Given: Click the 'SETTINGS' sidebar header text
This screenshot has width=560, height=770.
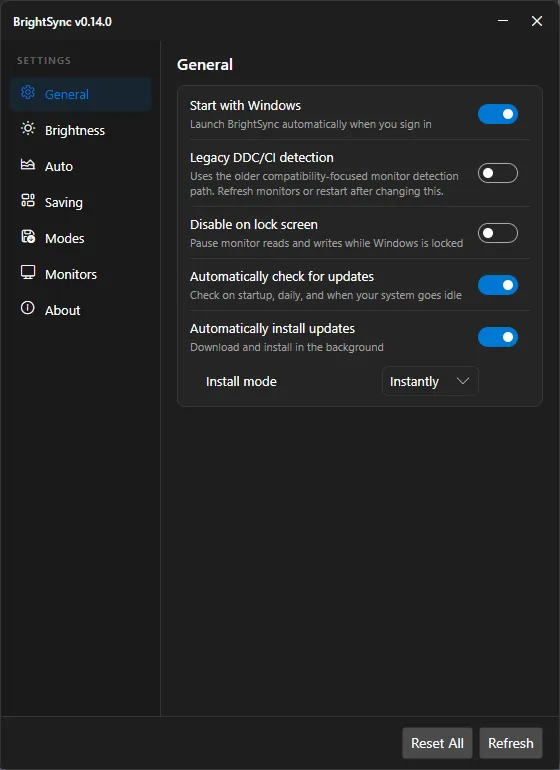Looking at the screenshot, I should point(44,61).
